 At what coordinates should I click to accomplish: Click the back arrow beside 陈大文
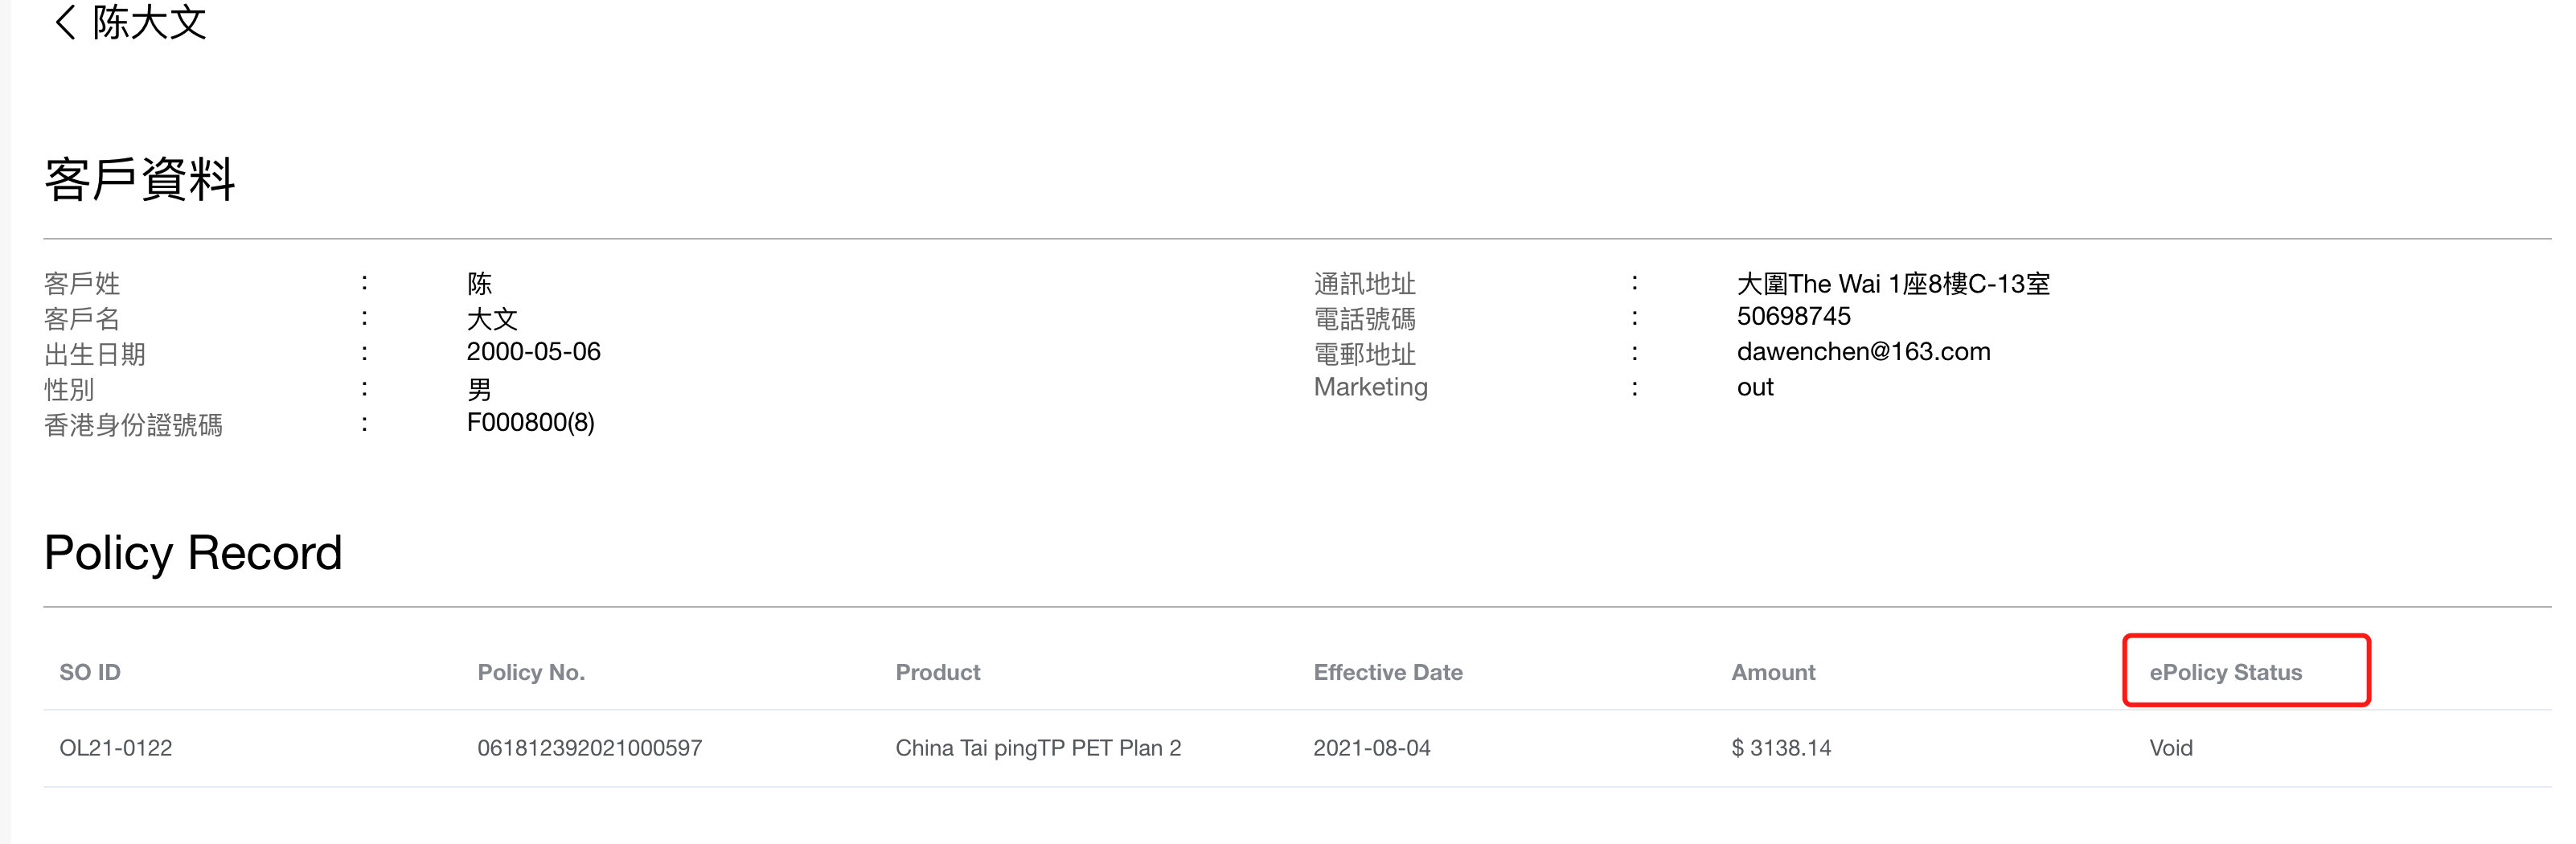pos(65,22)
